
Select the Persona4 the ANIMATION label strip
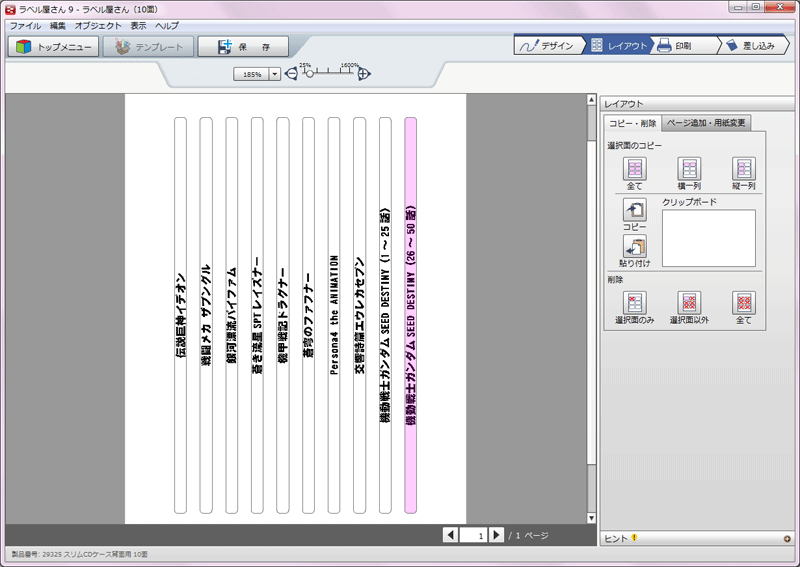pos(334,315)
